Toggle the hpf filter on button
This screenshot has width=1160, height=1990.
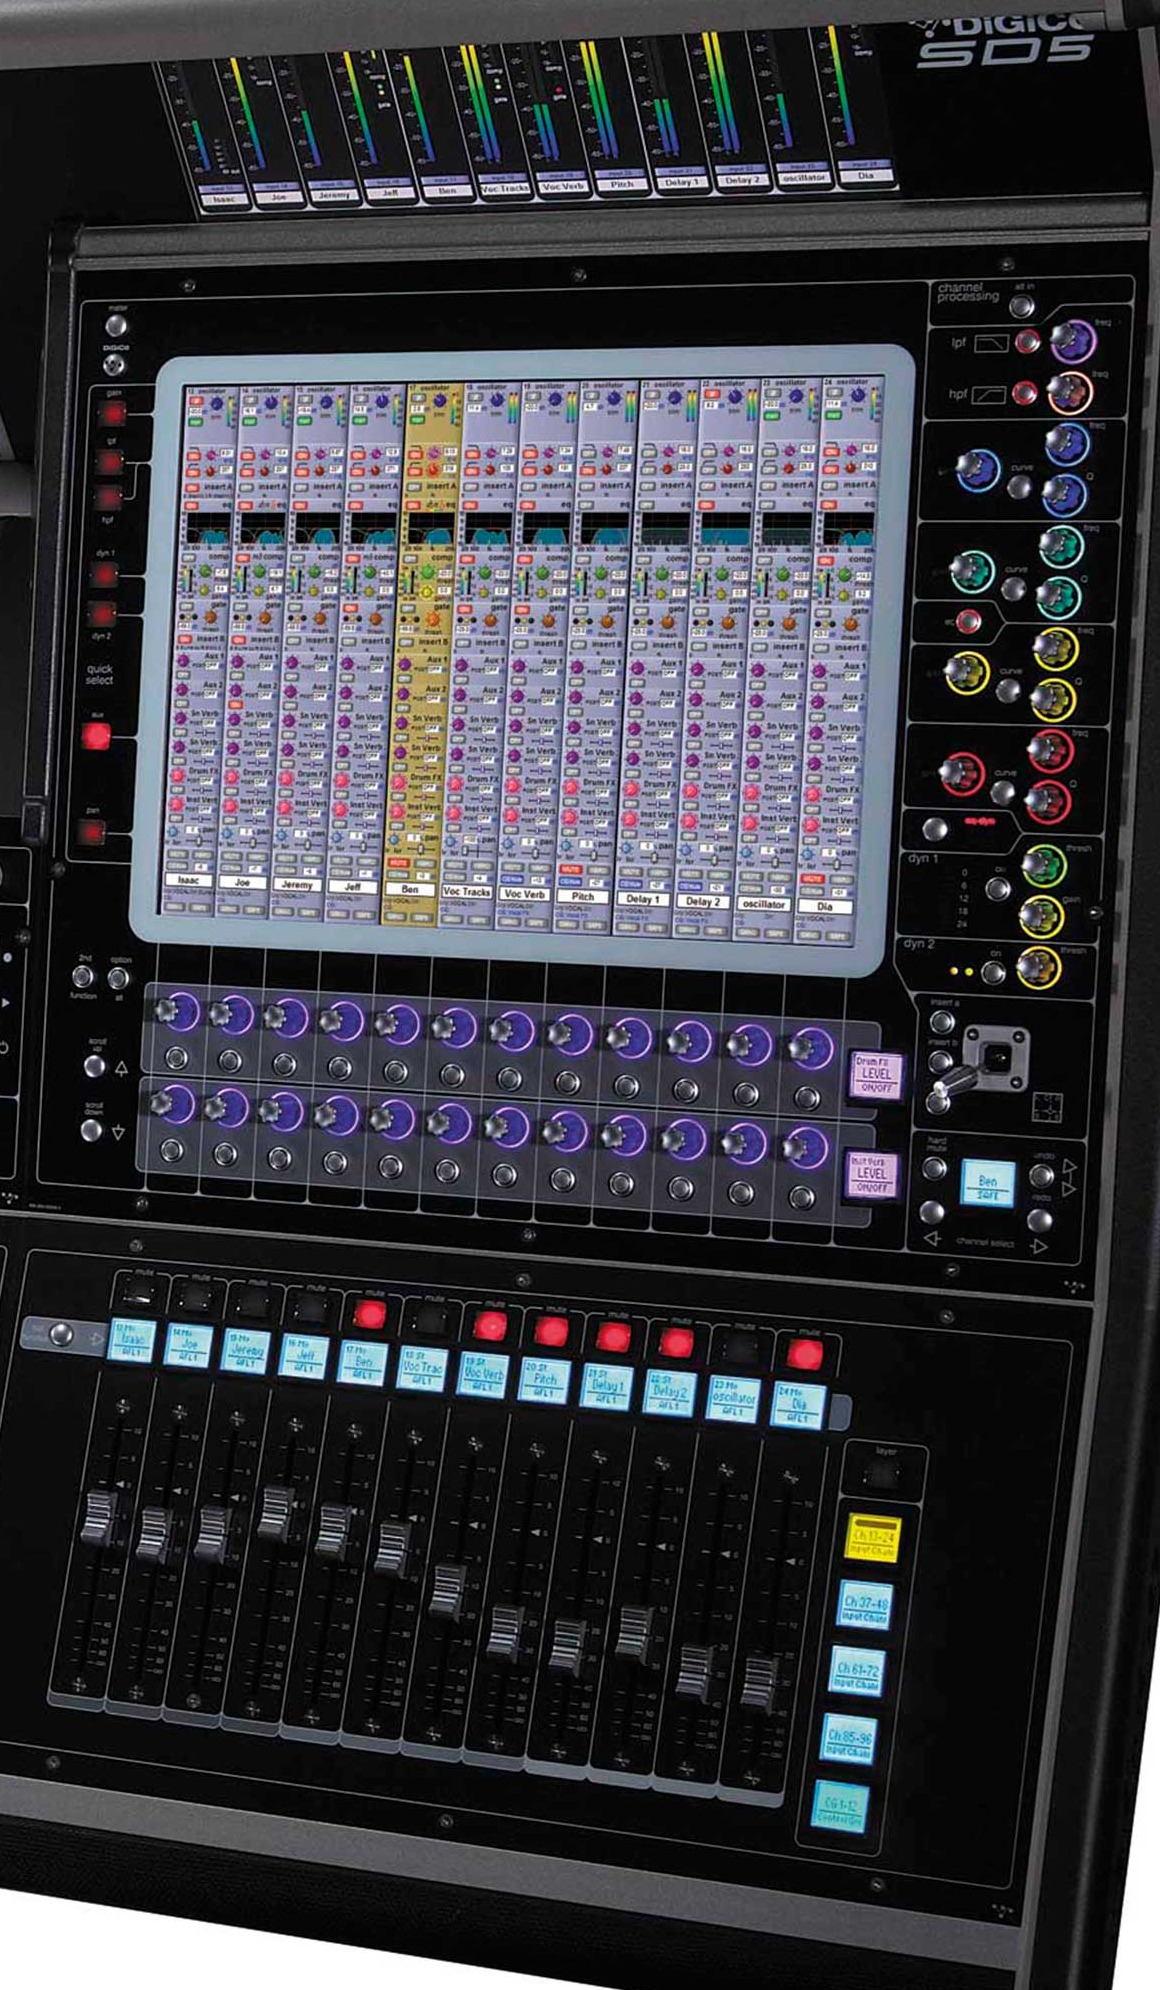point(1024,392)
